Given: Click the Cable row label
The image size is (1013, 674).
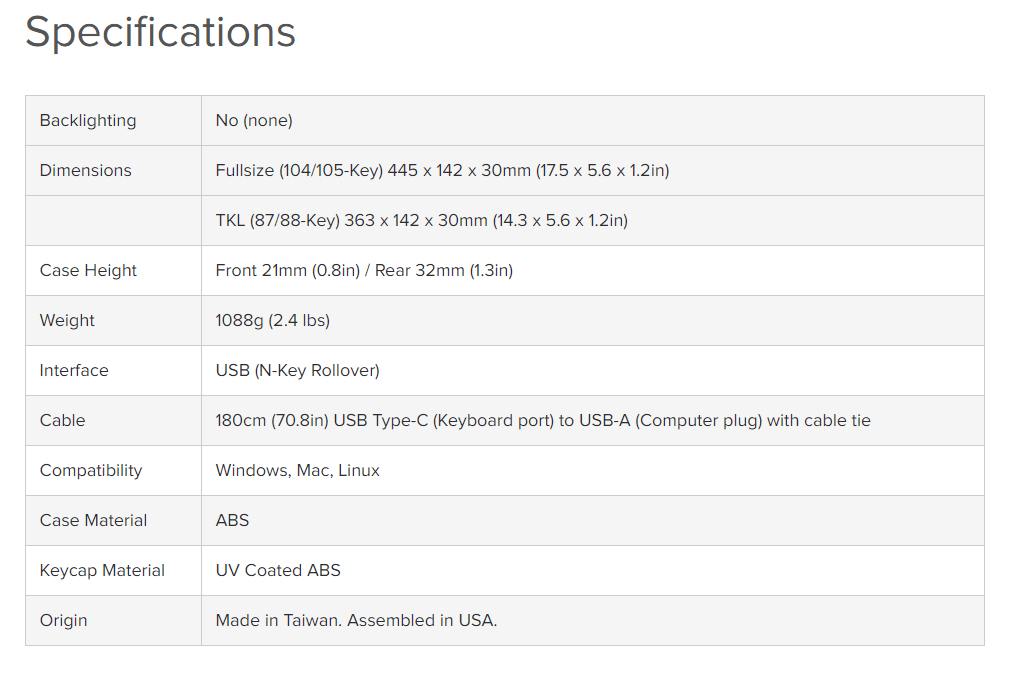Looking at the screenshot, I should click(x=62, y=420).
